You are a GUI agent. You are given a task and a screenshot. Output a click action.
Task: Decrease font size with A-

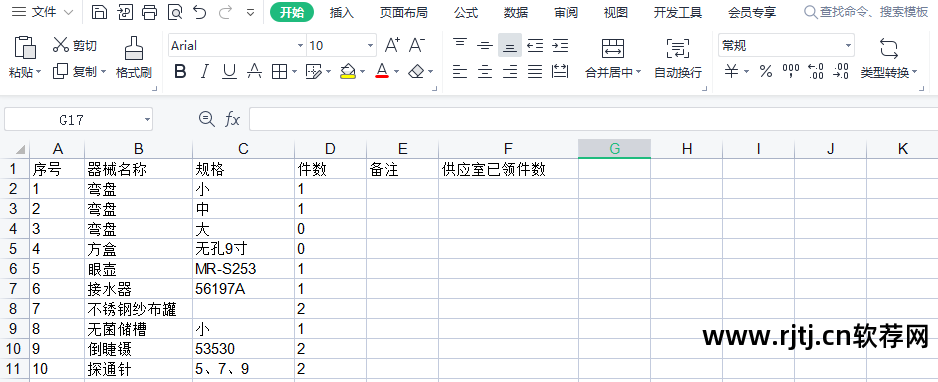416,45
